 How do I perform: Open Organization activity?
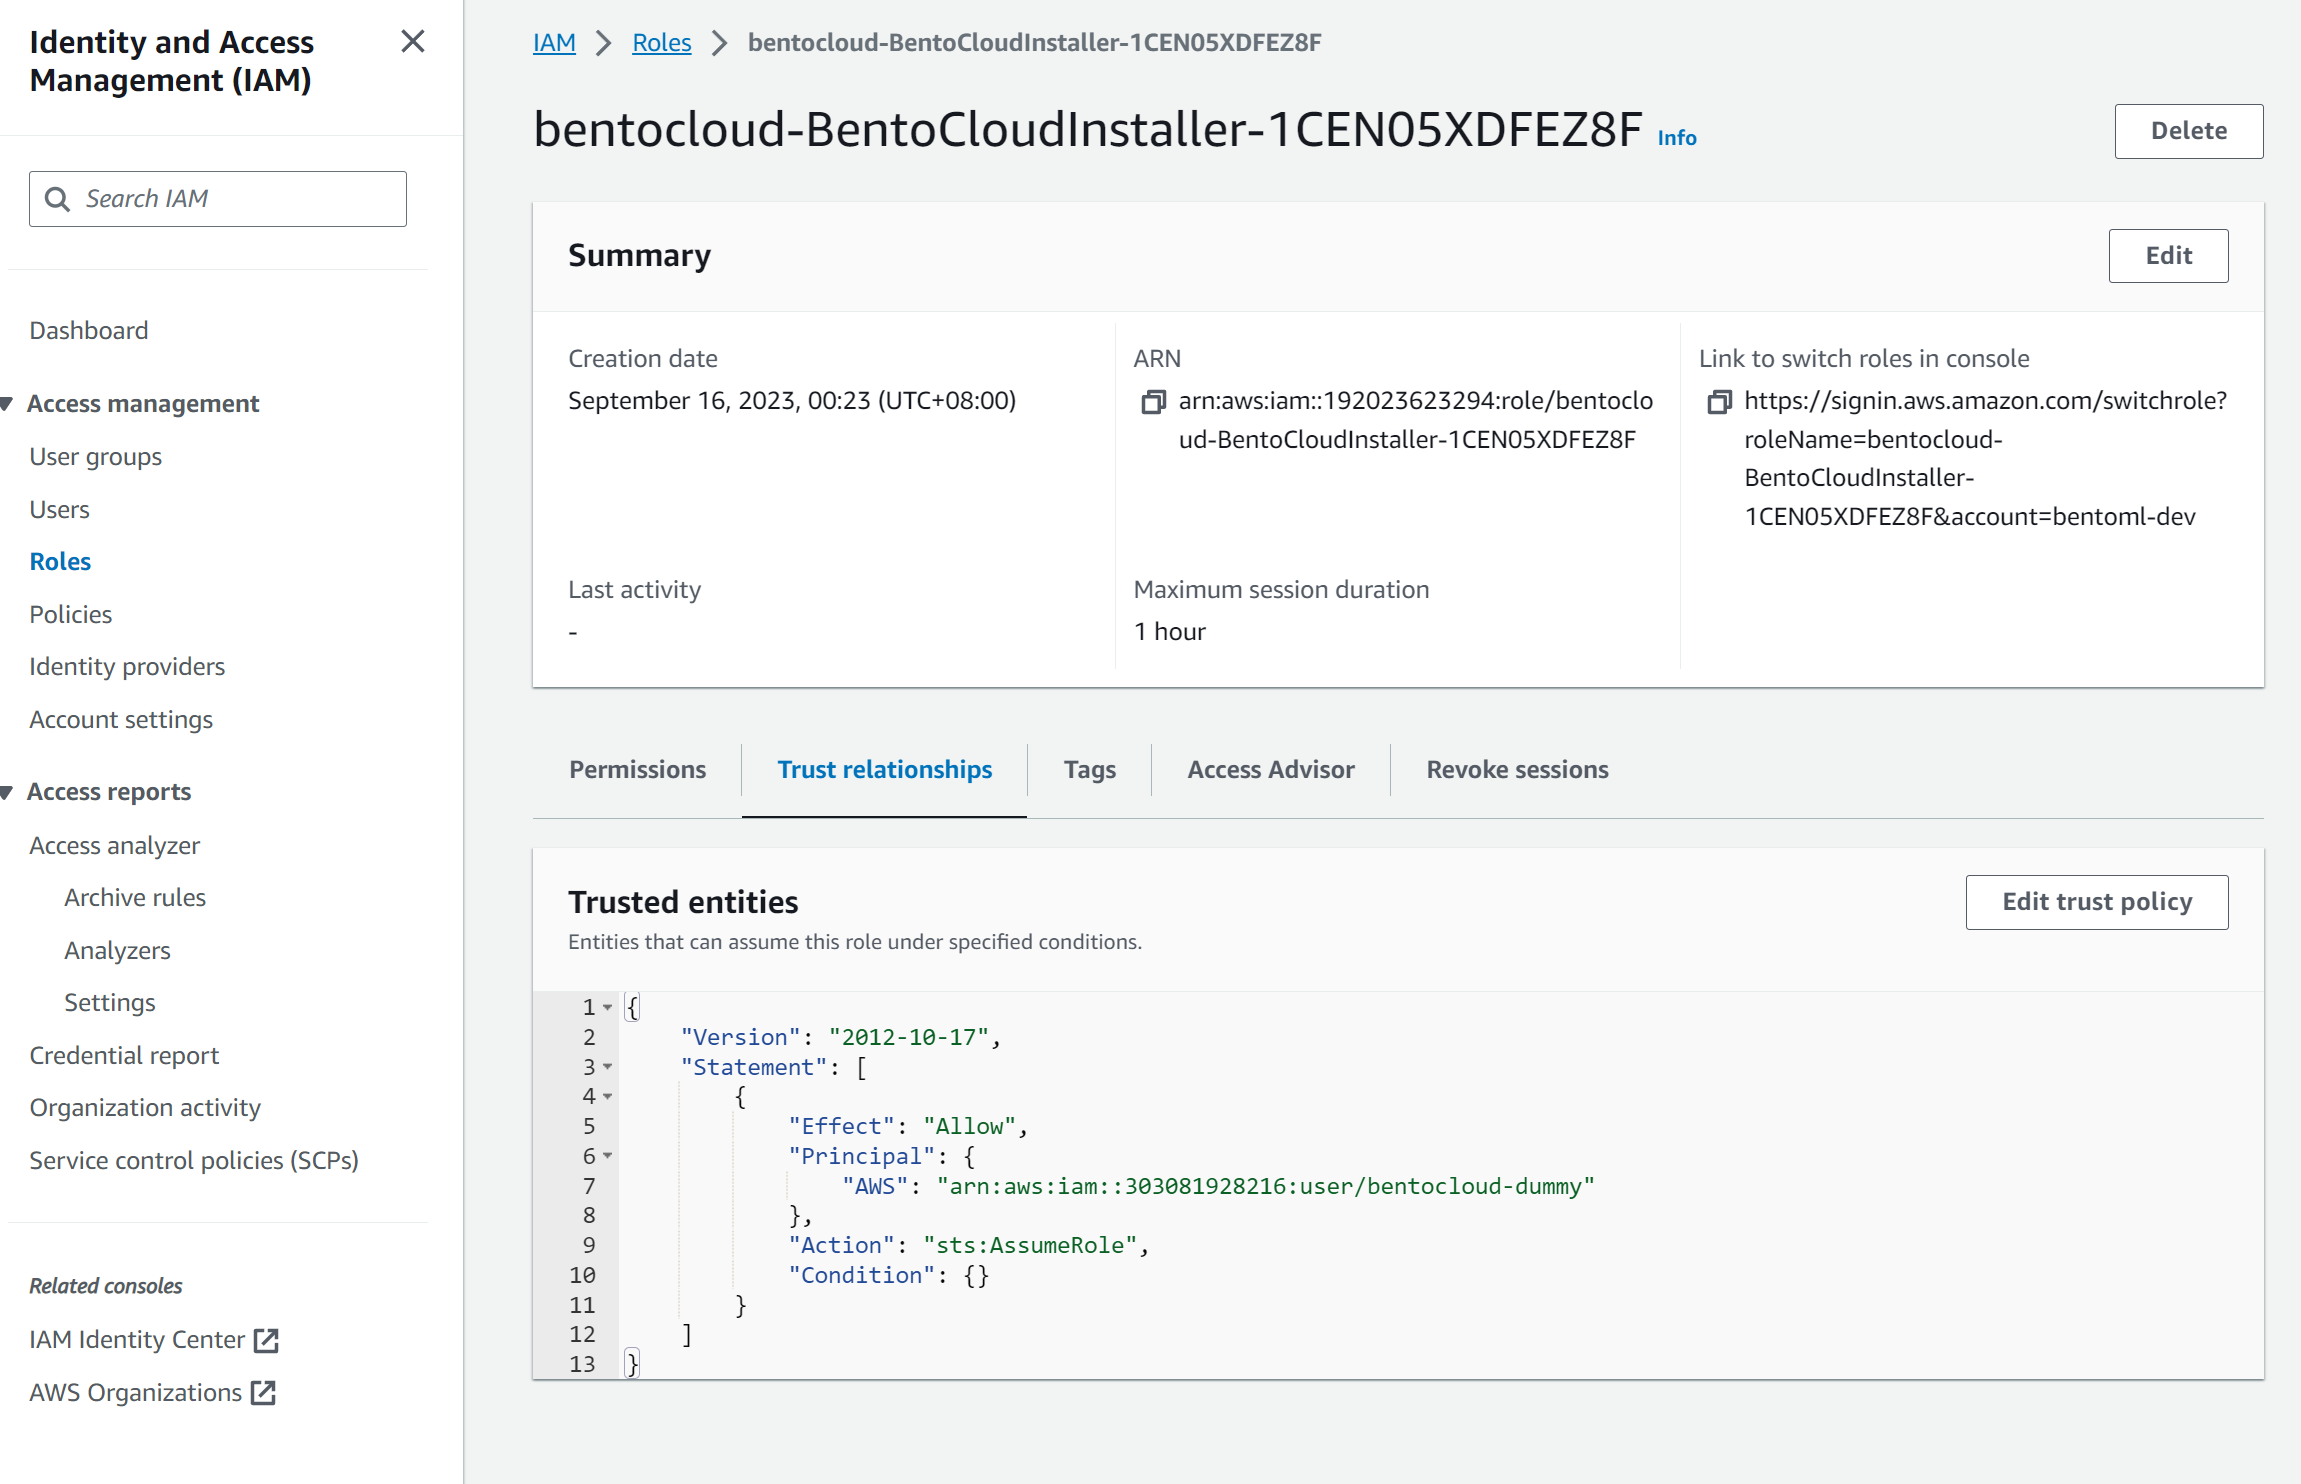click(145, 1108)
